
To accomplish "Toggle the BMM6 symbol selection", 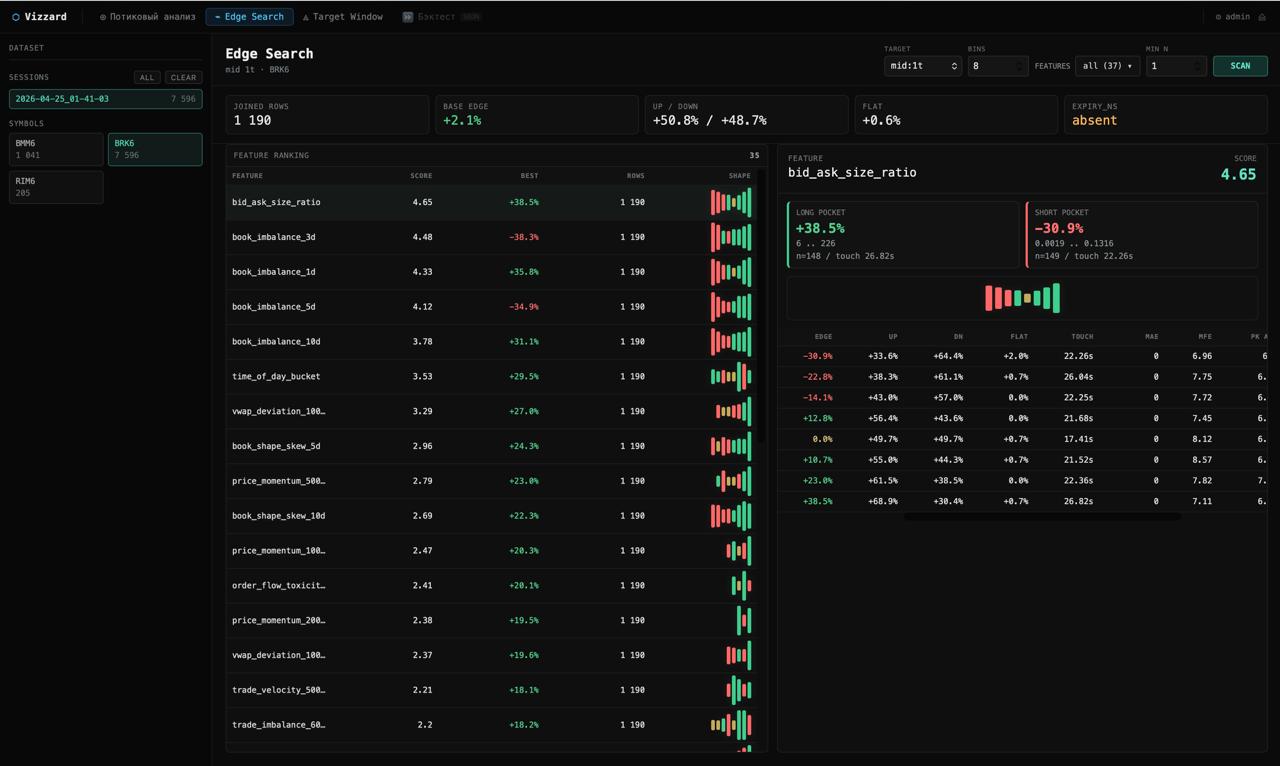I will tap(56, 149).
